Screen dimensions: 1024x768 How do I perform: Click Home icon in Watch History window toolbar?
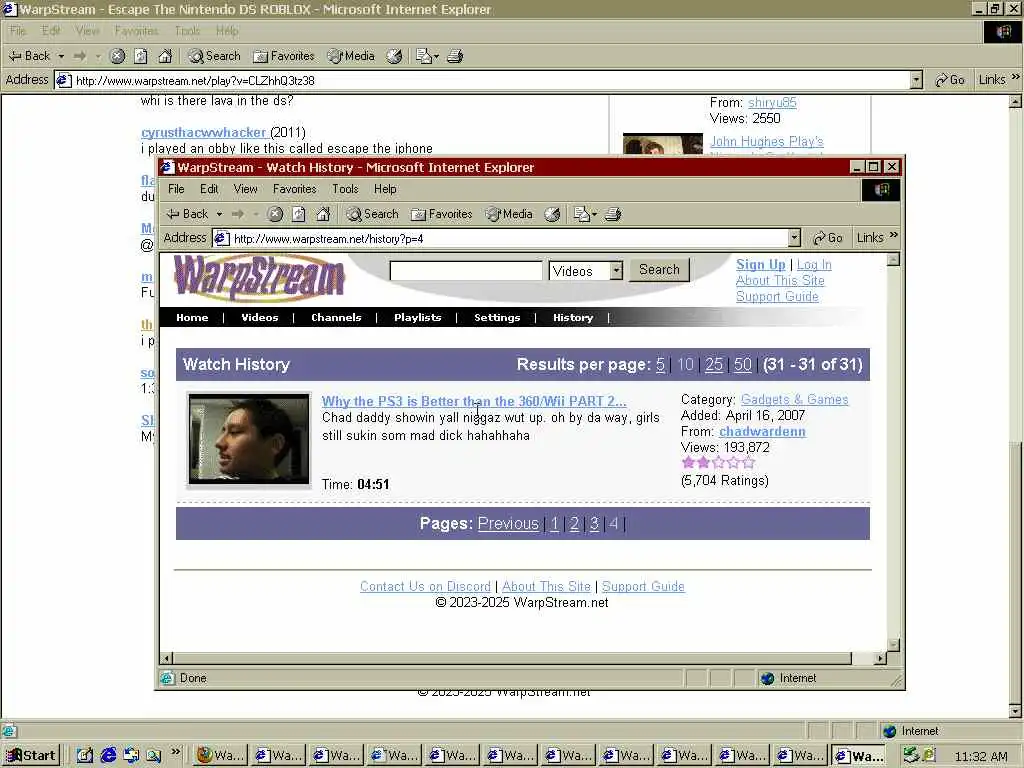[323, 214]
